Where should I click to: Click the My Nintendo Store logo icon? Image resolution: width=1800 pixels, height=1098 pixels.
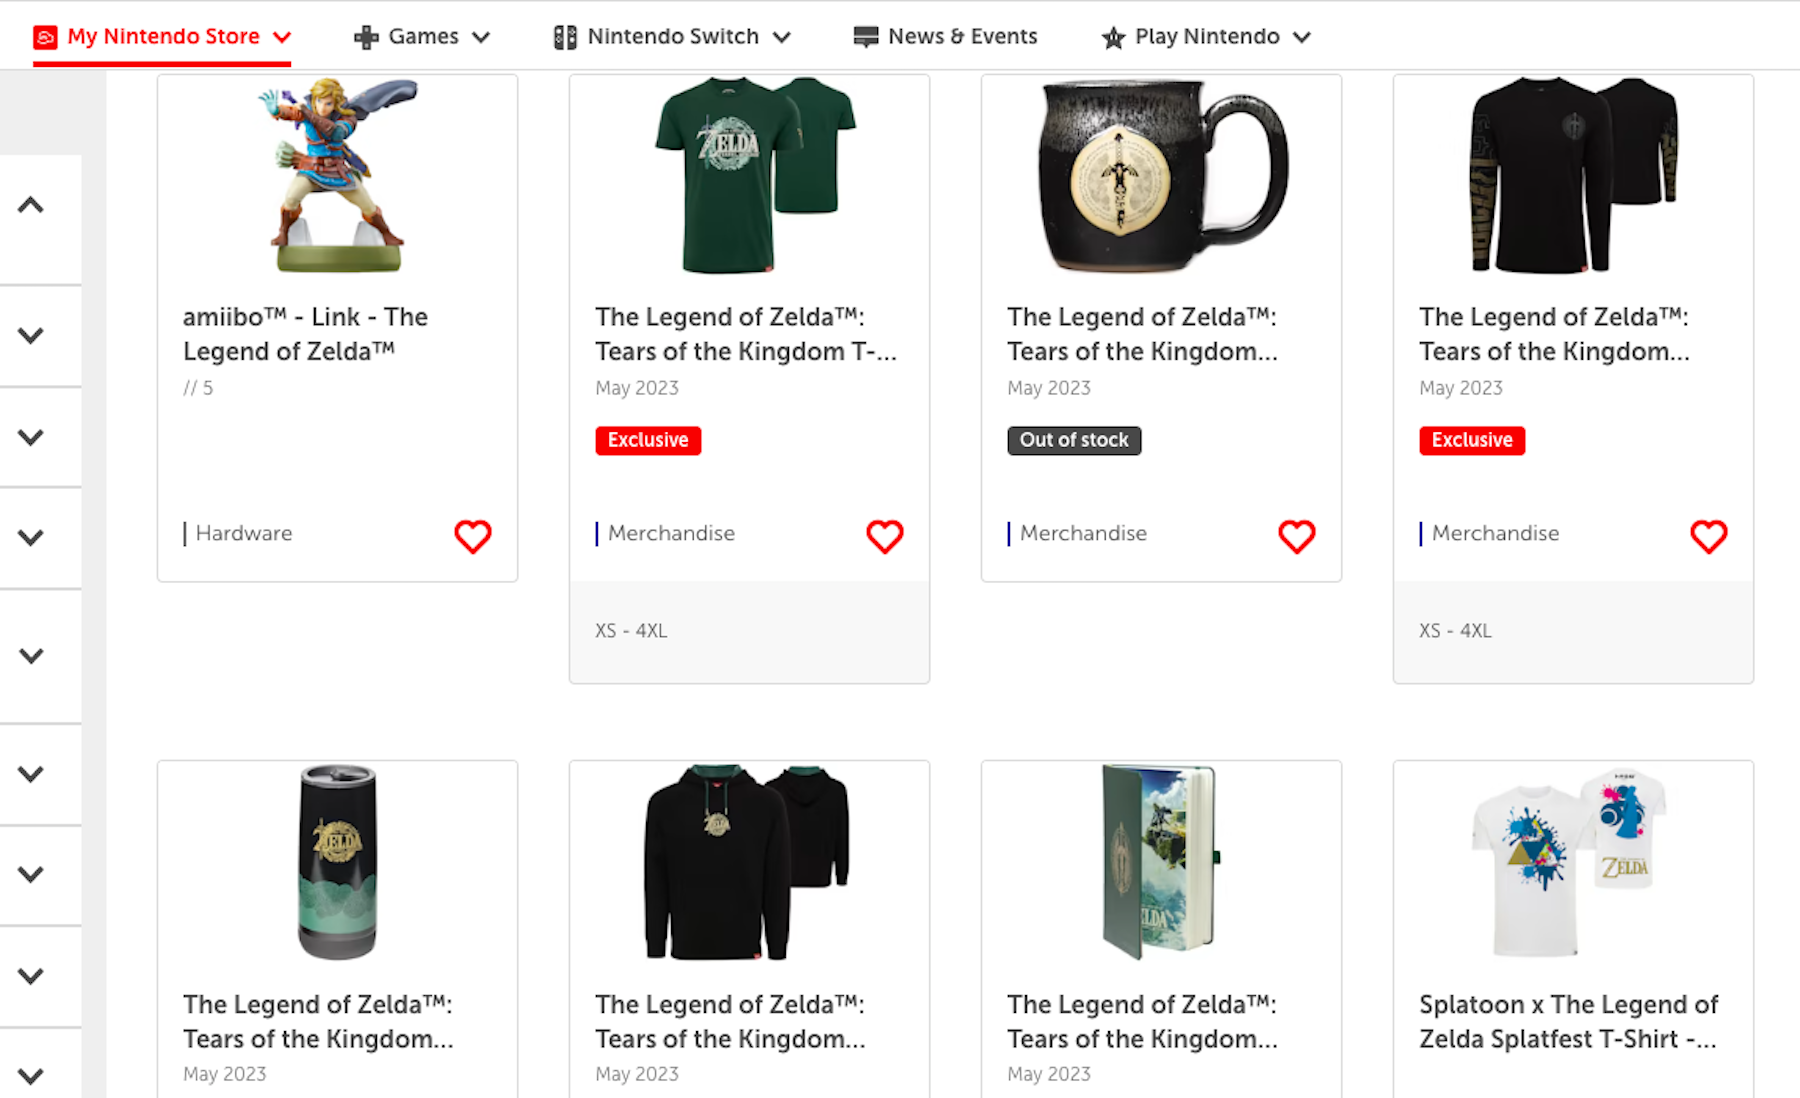(x=46, y=35)
